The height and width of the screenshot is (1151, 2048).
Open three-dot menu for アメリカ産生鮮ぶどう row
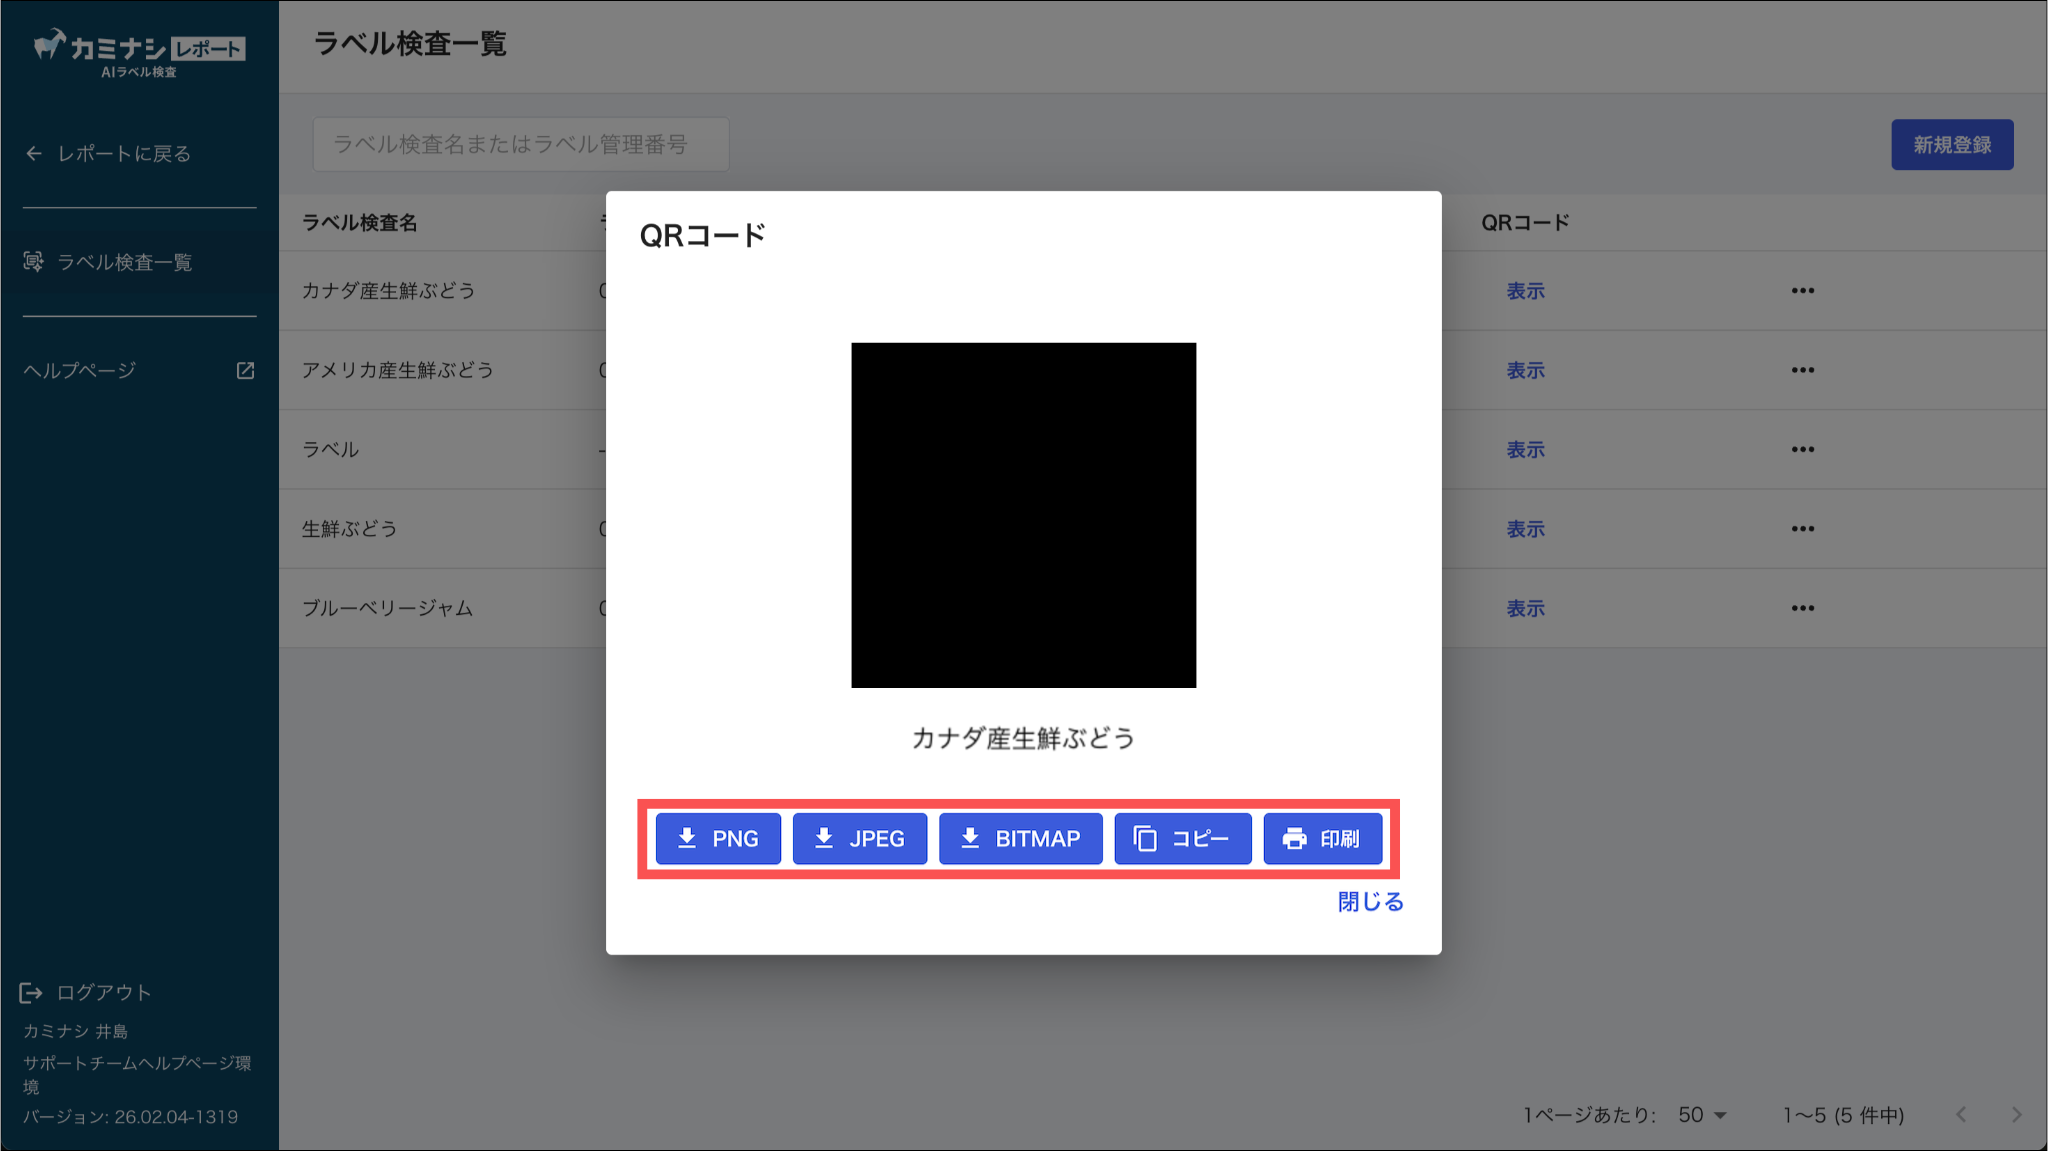1802,370
